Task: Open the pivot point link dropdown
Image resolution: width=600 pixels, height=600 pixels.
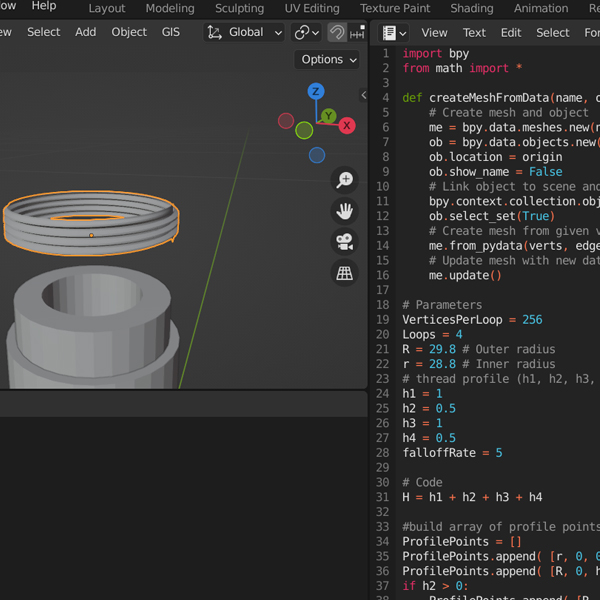Action: (x=306, y=32)
